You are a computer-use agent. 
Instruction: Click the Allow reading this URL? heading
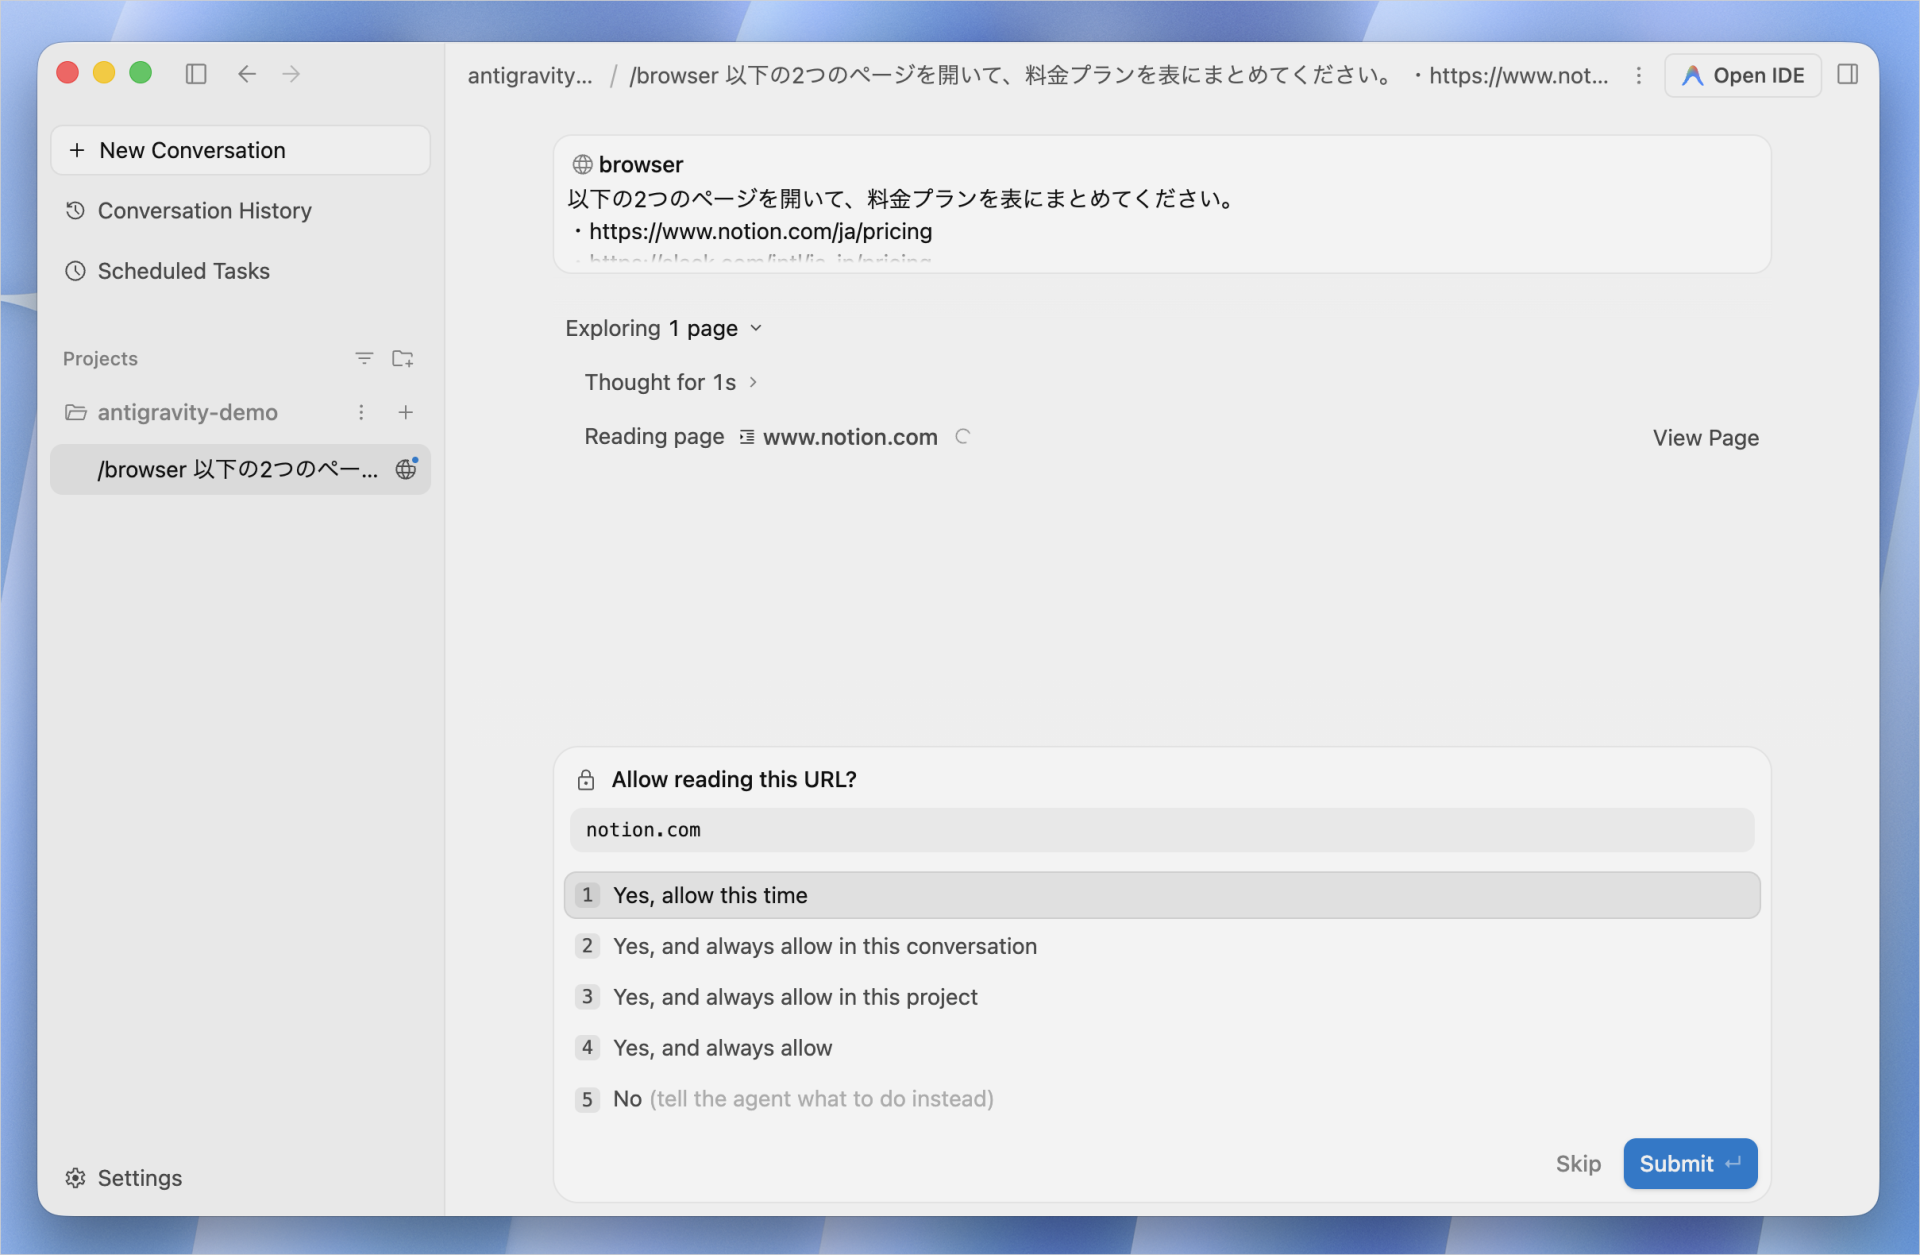[733, 779]
